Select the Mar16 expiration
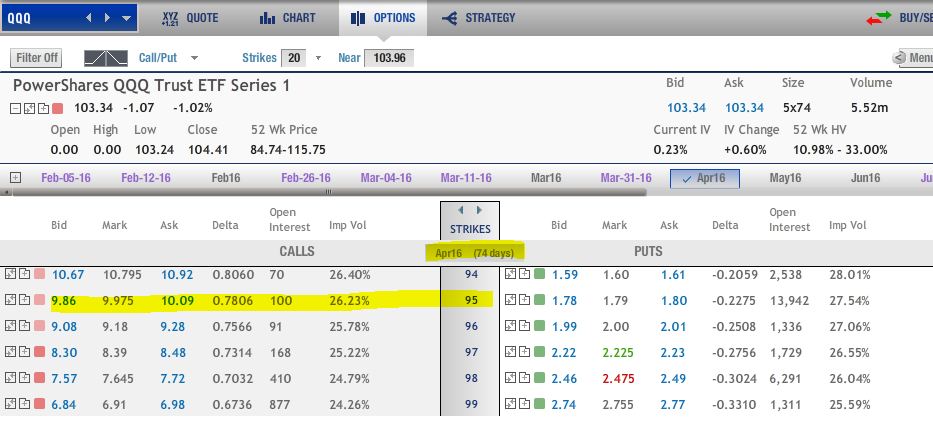The image size is (933, 422). pyautogui.click(x=546, y=178)
